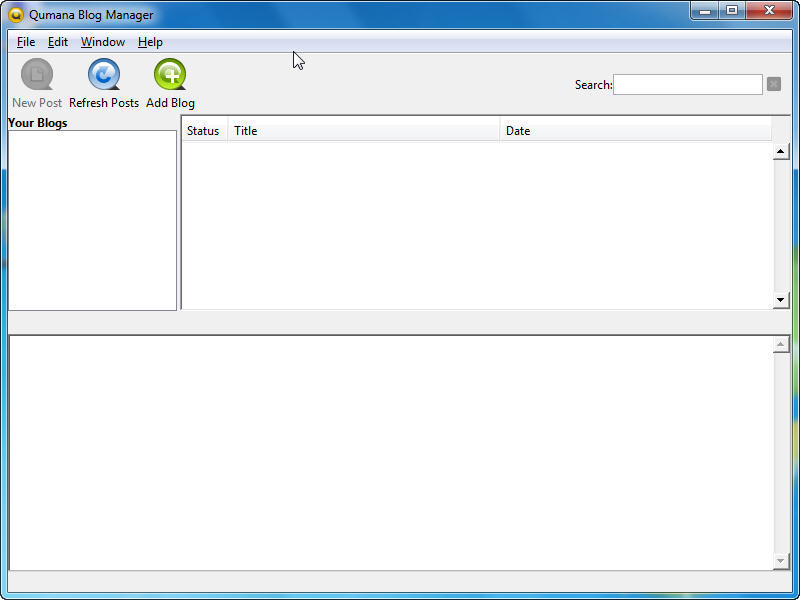Clear the search with the x button
800x600 pixels.
point(773,85)
